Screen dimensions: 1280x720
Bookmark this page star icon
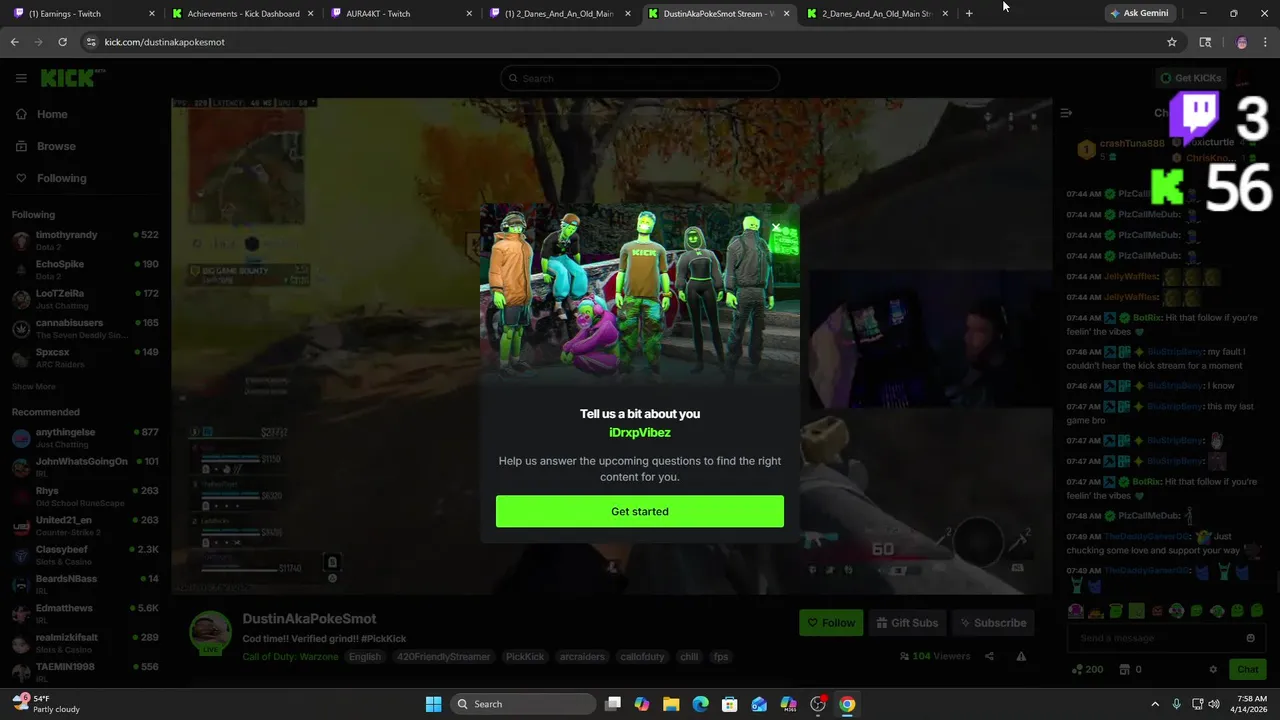point(1172,42)
